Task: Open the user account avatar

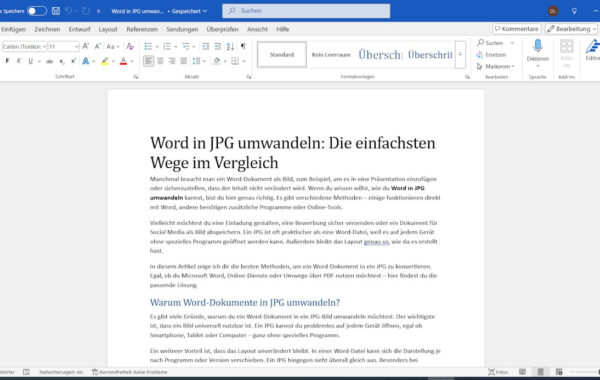Action: tap(553, 11)
